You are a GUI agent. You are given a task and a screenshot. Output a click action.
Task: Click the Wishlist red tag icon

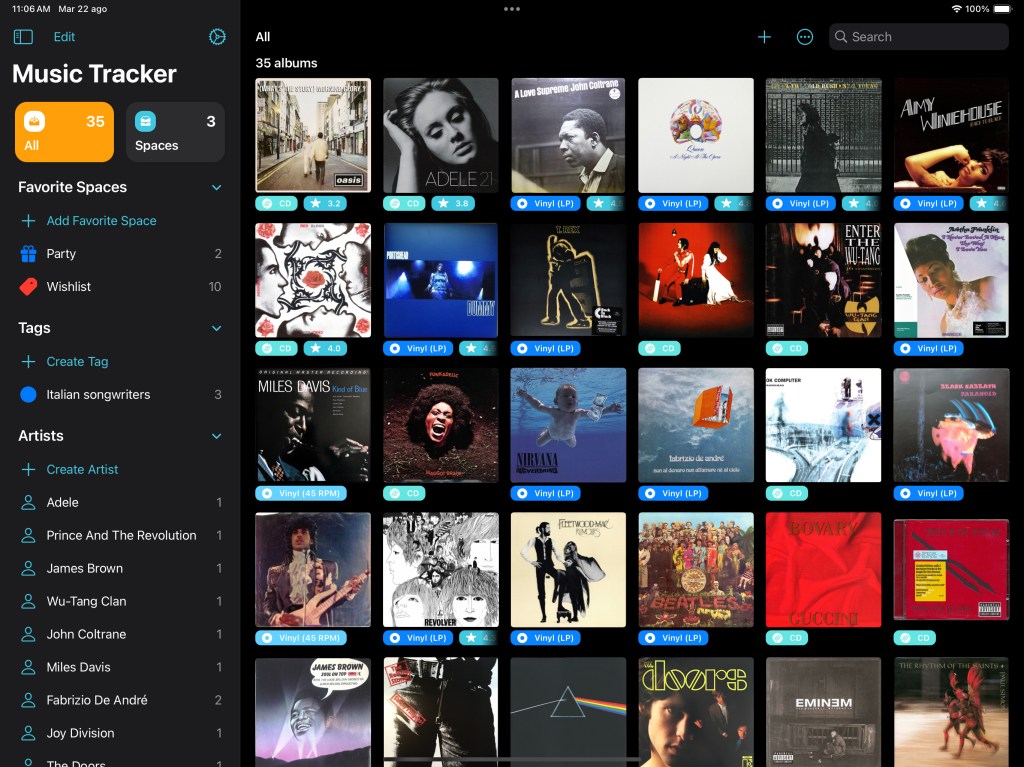click(x=28, y=286)
